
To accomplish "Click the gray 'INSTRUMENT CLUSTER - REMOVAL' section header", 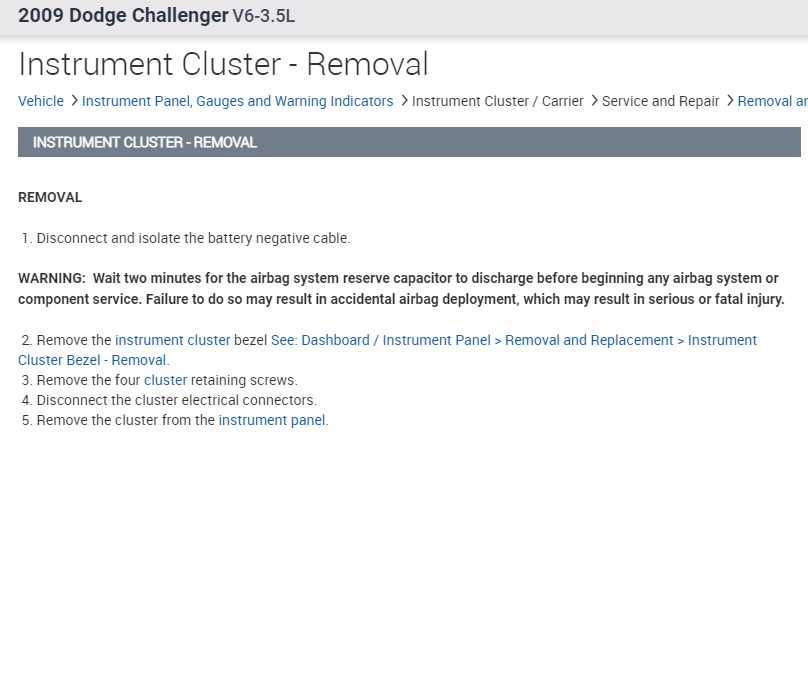I will click(x=409, y=142).
